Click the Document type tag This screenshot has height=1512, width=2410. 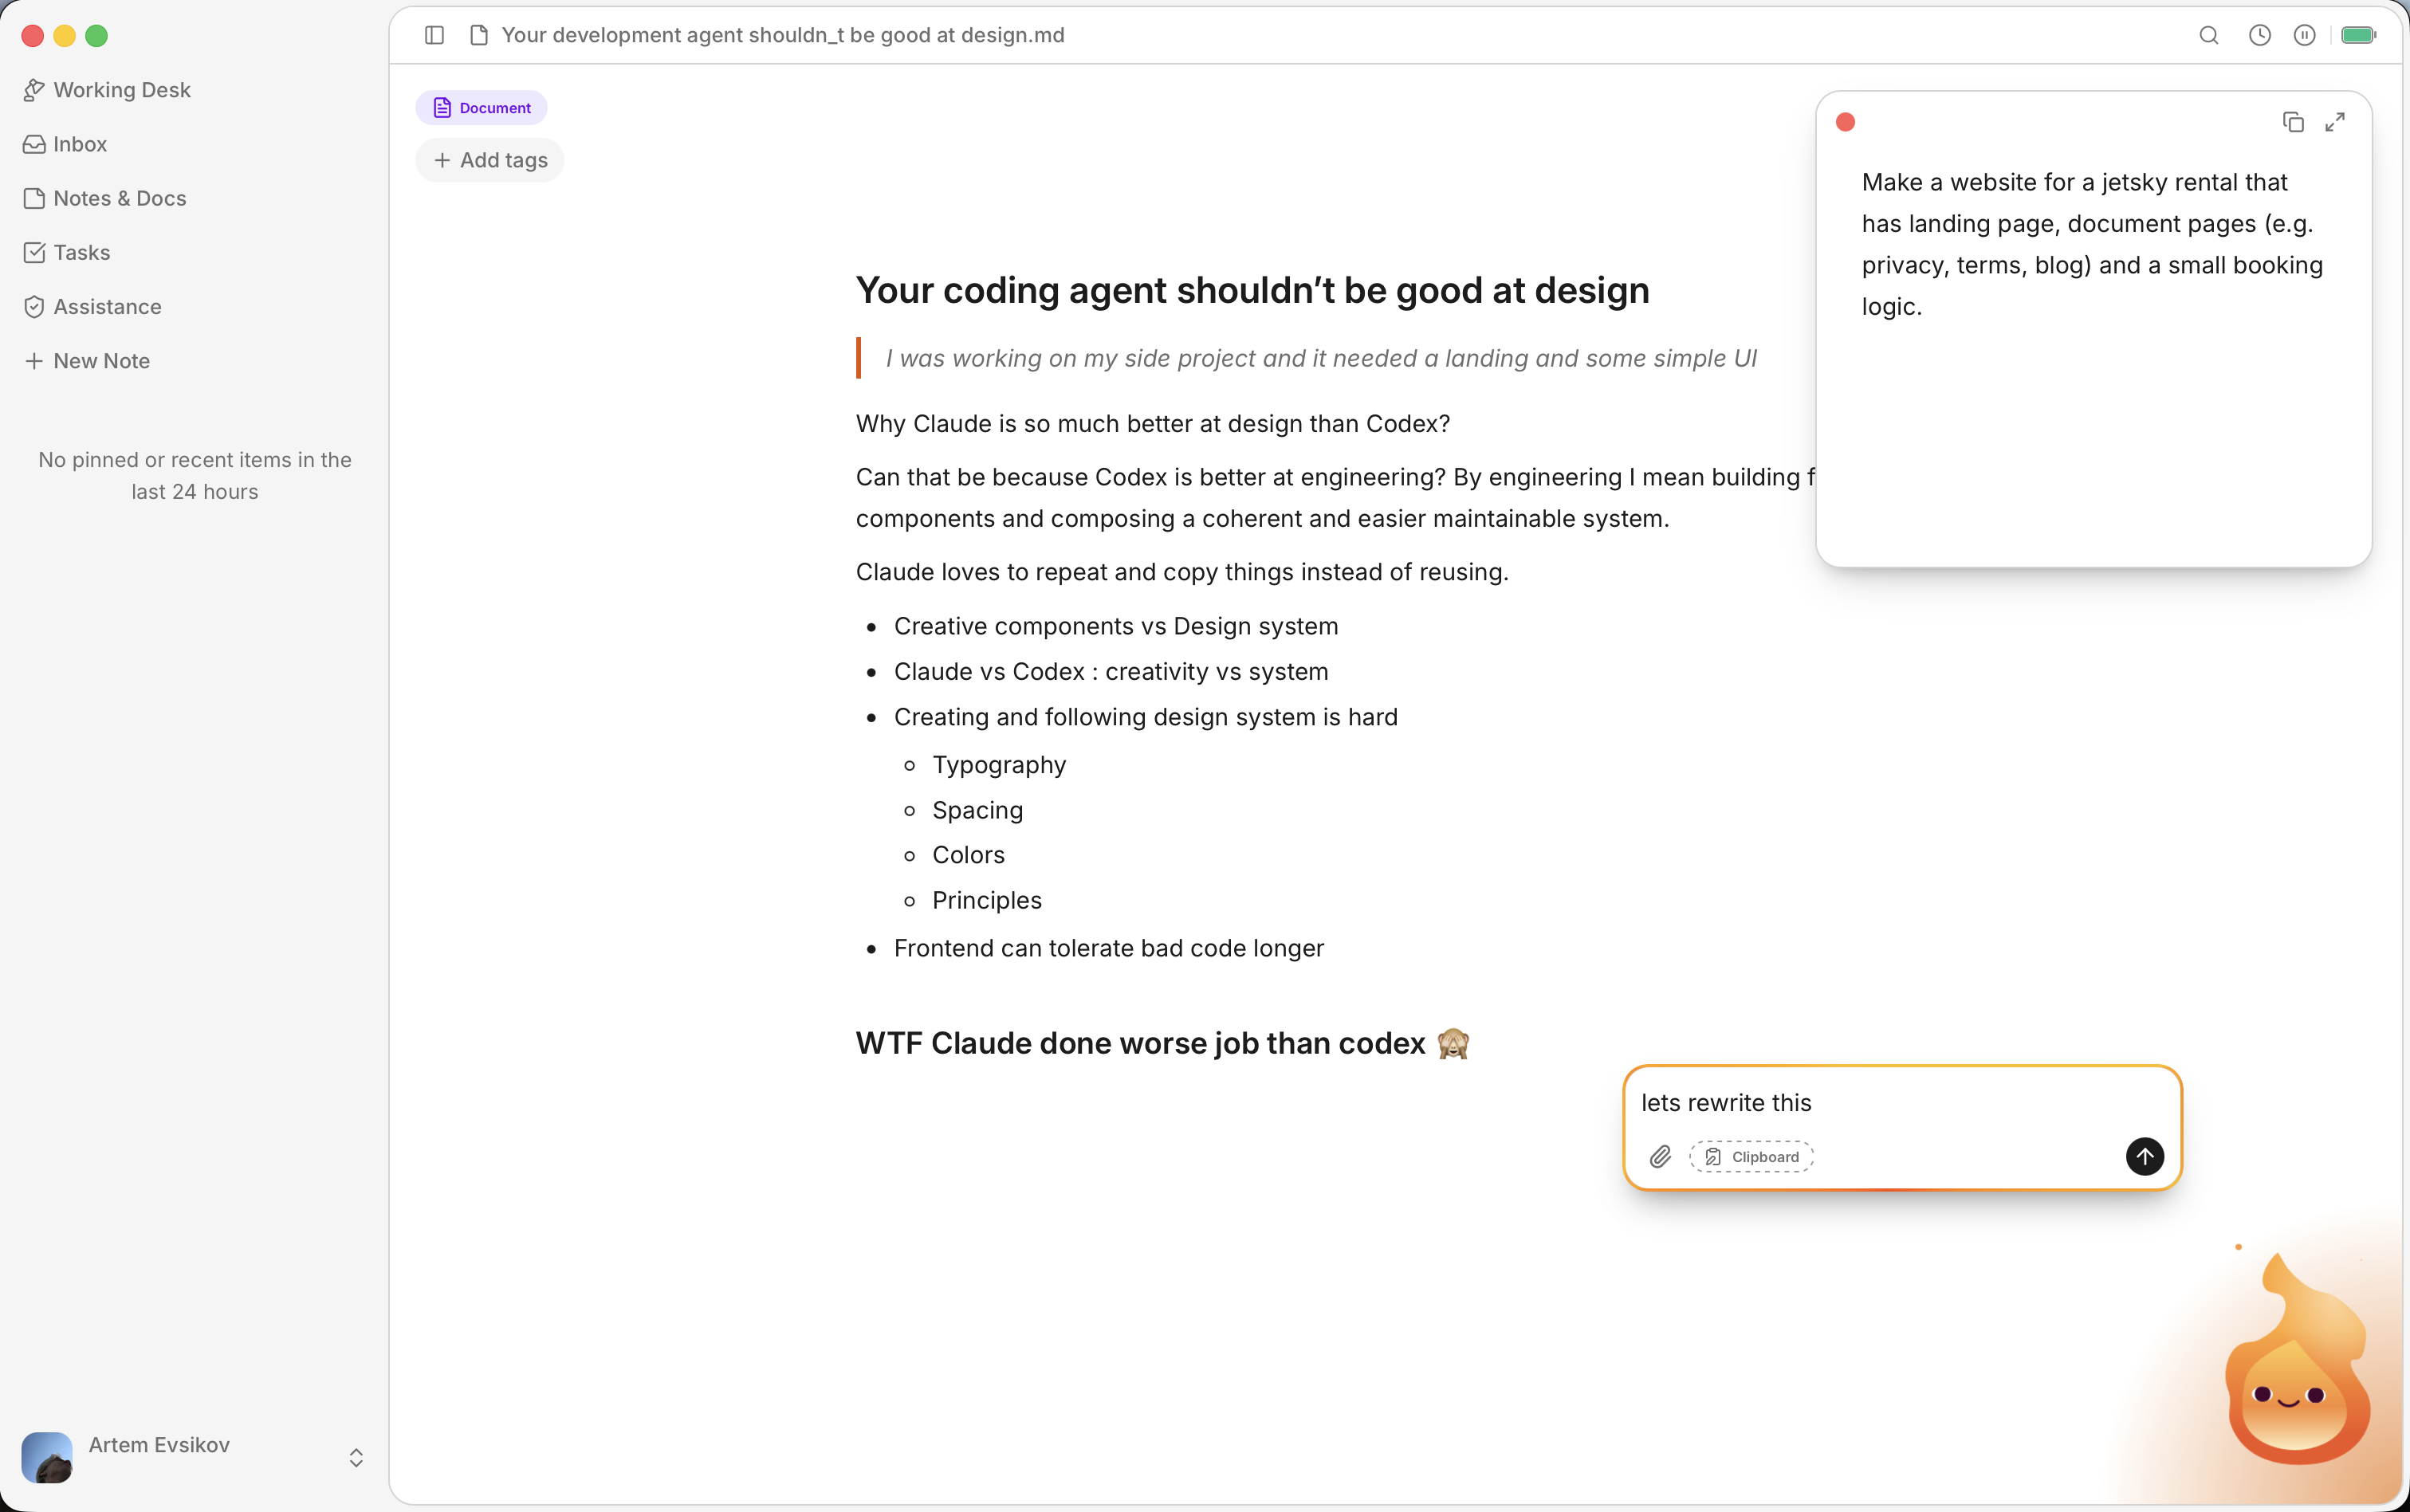482,108
